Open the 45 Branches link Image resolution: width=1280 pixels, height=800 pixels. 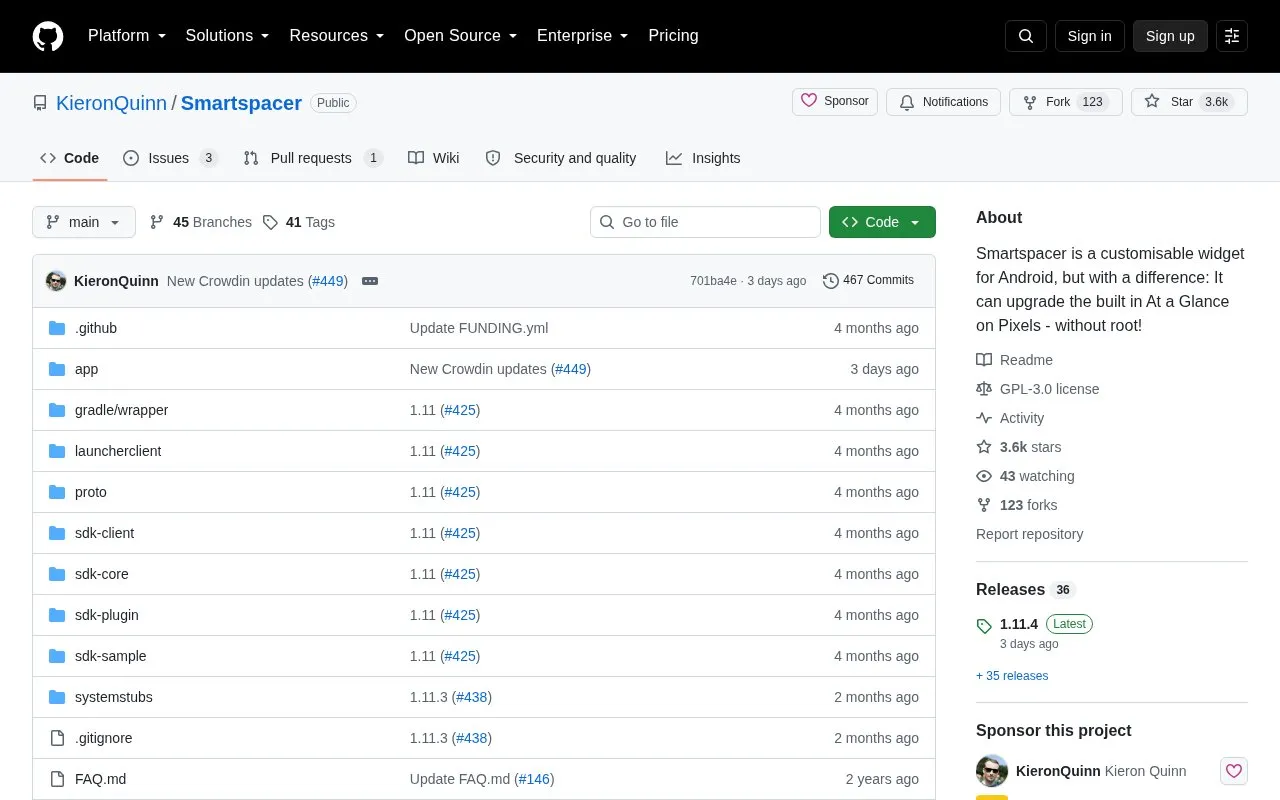click(200, 222)
